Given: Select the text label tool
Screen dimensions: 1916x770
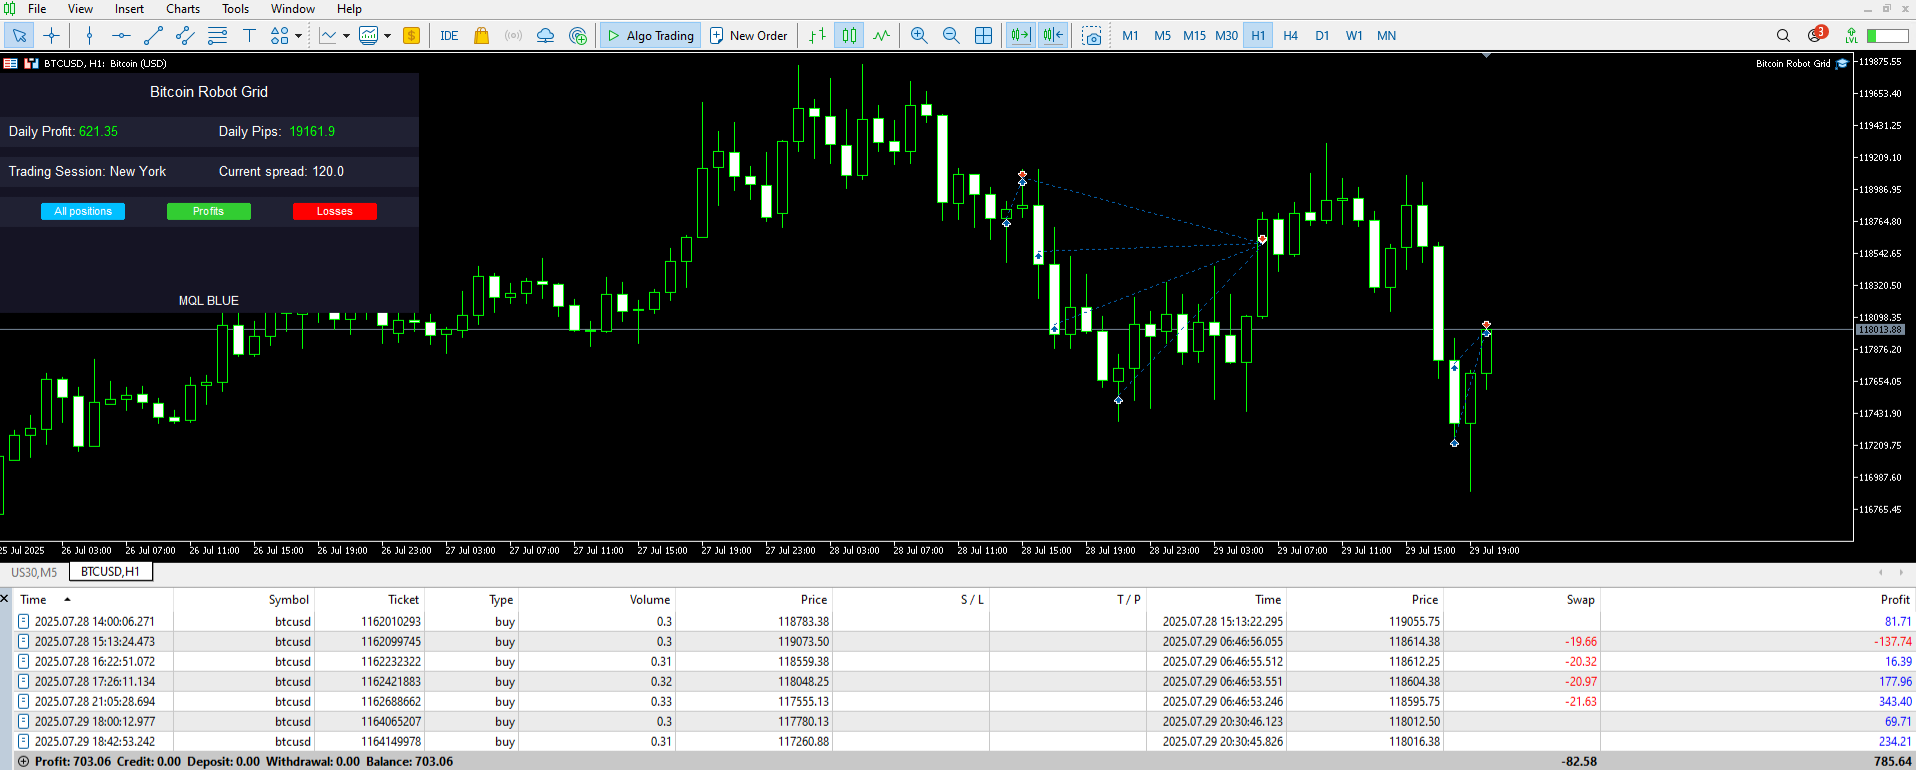Looking at the screenshot, I should pyautogui.click(x=249, y=36).
